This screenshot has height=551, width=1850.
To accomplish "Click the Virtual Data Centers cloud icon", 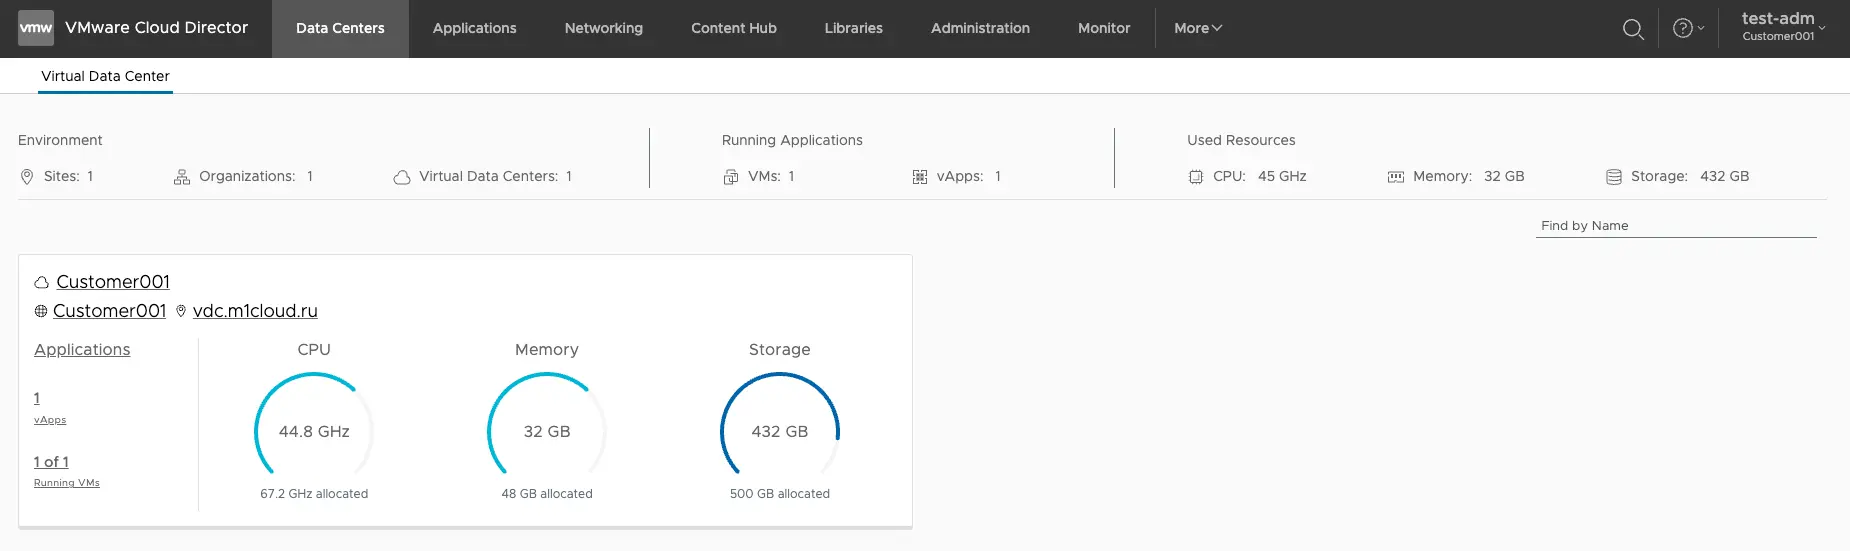I will point(402,177).
